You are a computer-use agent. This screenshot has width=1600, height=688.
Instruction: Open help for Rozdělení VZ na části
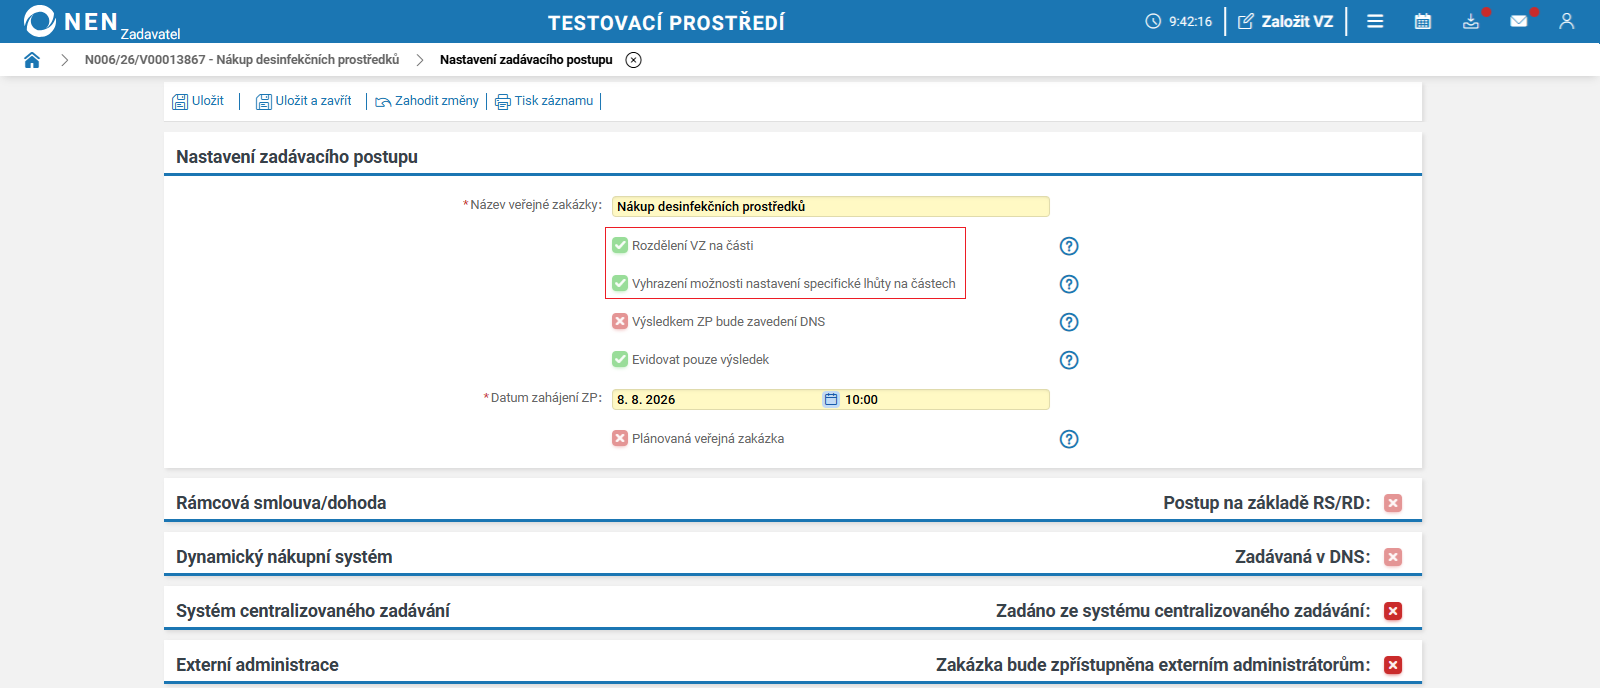1069,246
